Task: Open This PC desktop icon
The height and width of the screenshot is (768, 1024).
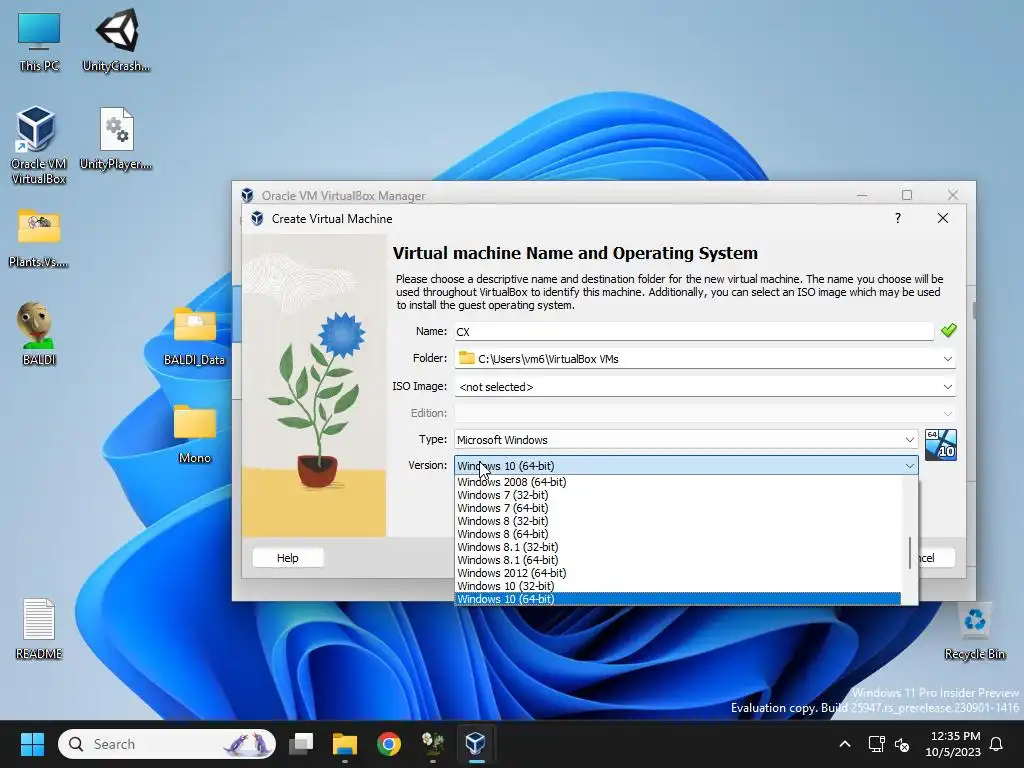Action: click(x=39, y=40)
